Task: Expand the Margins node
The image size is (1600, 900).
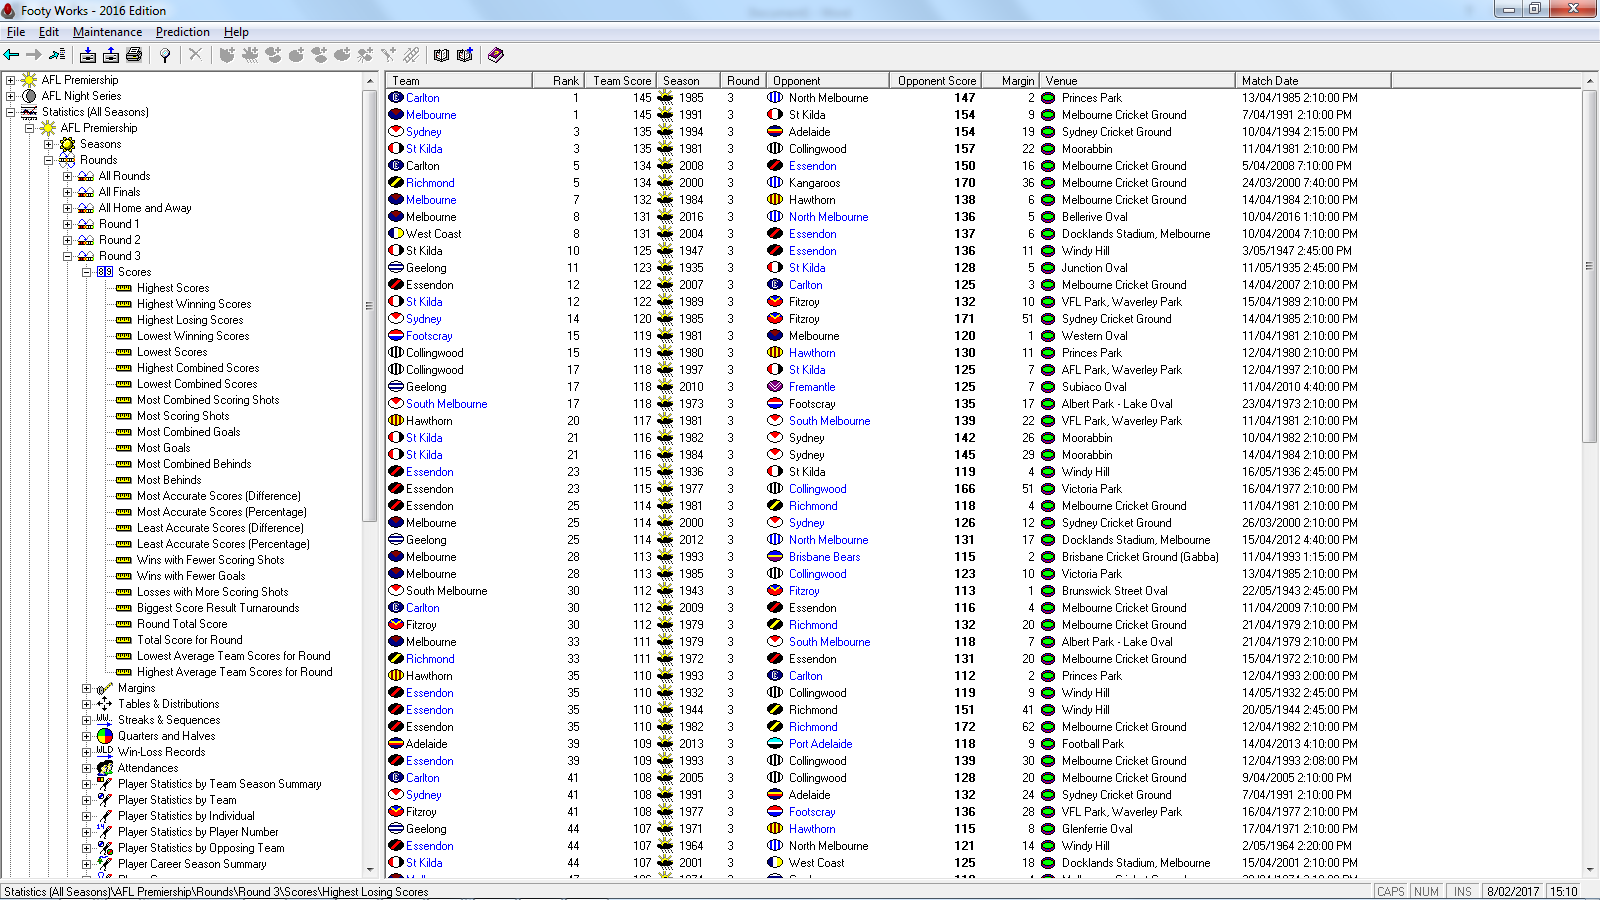Action: 86,688
